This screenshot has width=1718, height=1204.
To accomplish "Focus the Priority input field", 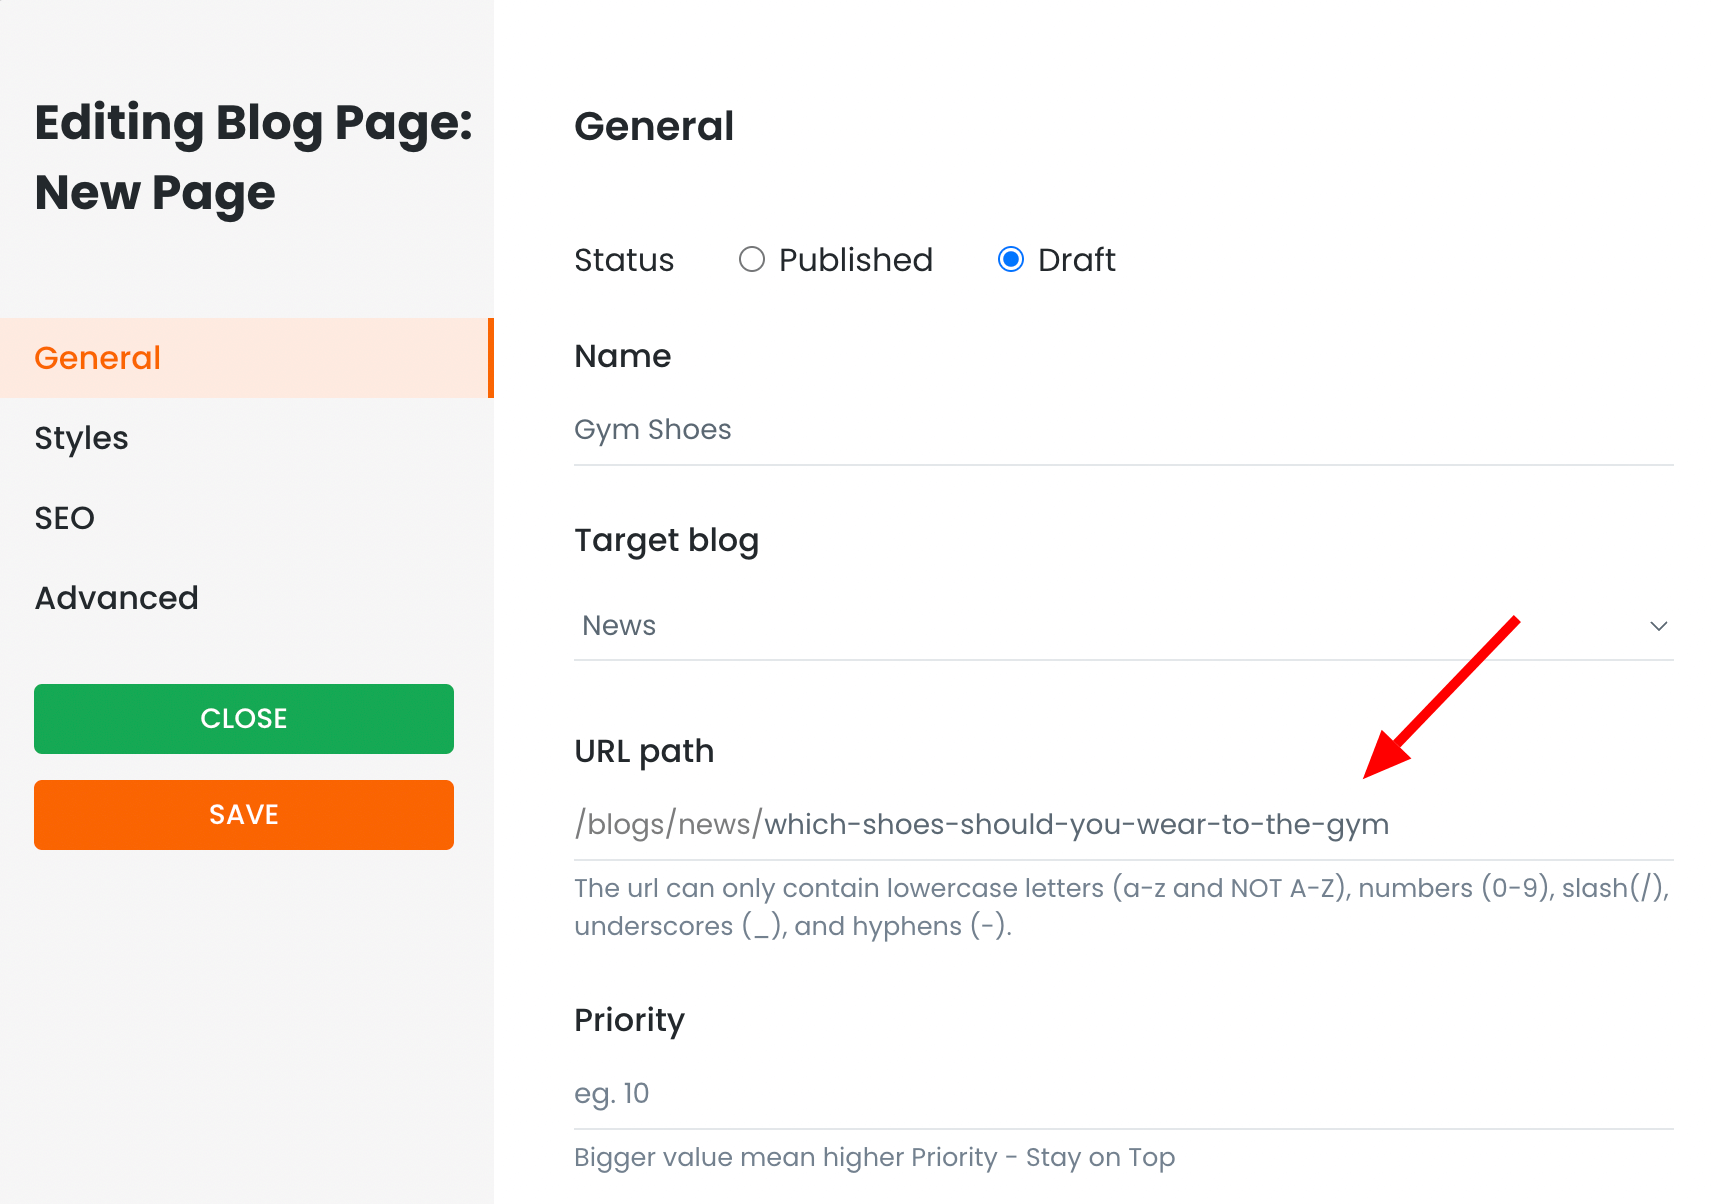I will [x=1123, y=1094].
